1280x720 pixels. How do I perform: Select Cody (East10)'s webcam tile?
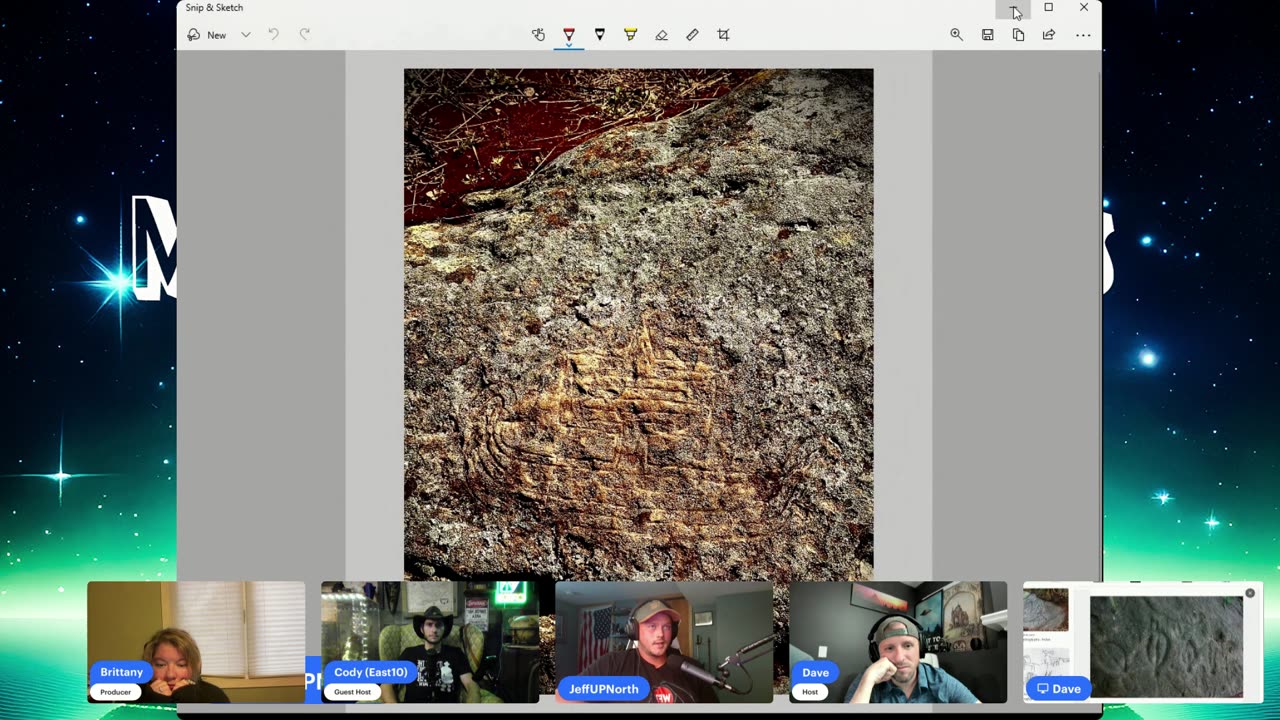[430, 642]
